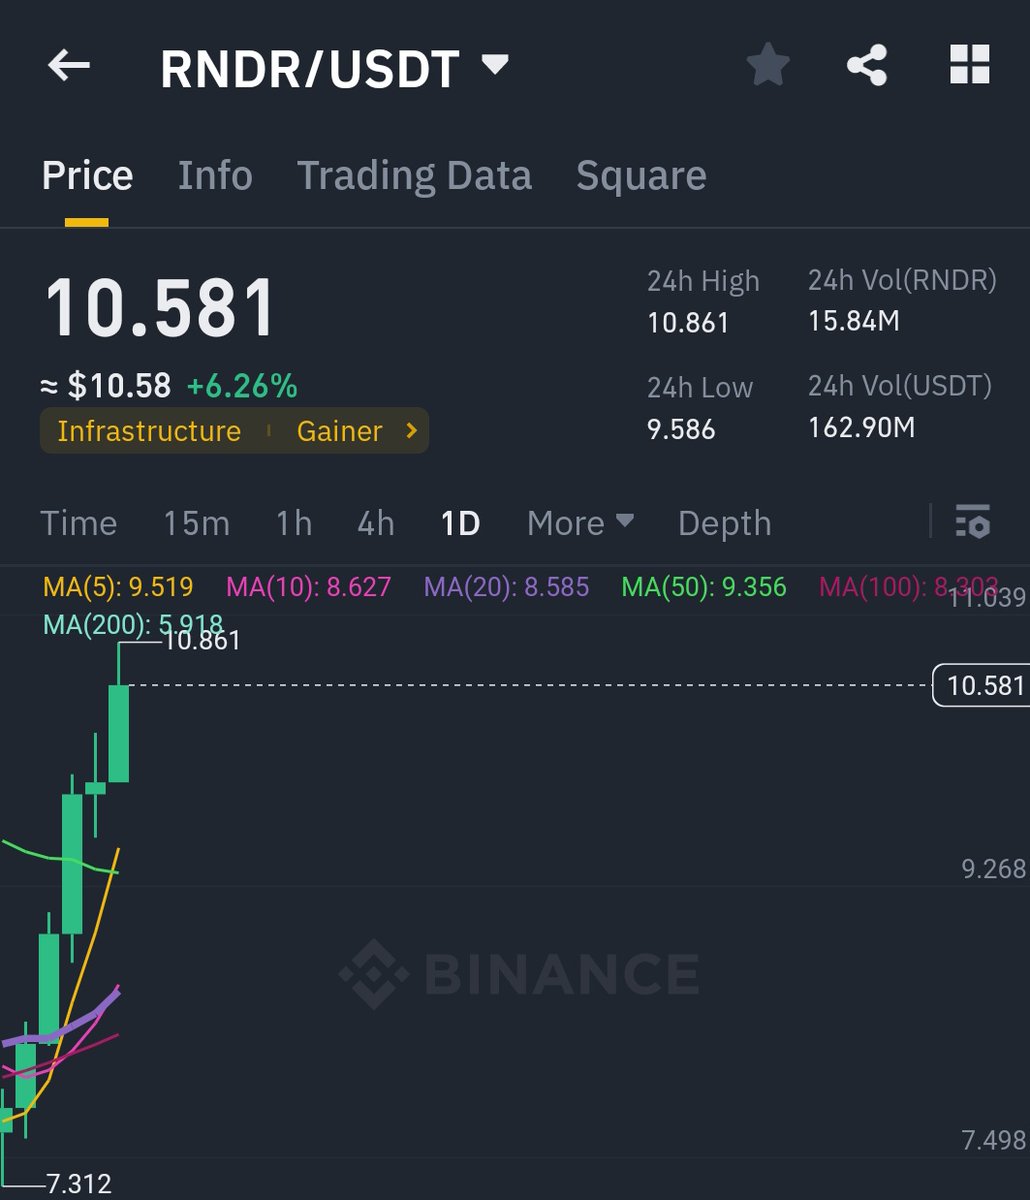Tap the latest green candlestick
The width and height of the screenshot is (1030, 1200).
click(x=119, y=733)
